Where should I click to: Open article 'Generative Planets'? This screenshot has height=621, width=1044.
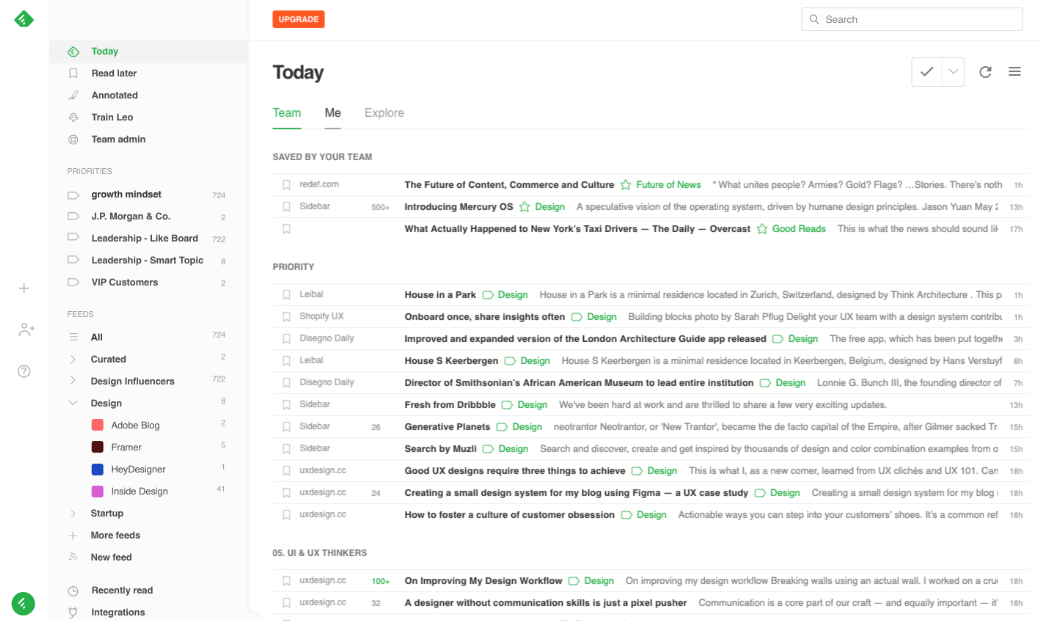tap(447, 427)
